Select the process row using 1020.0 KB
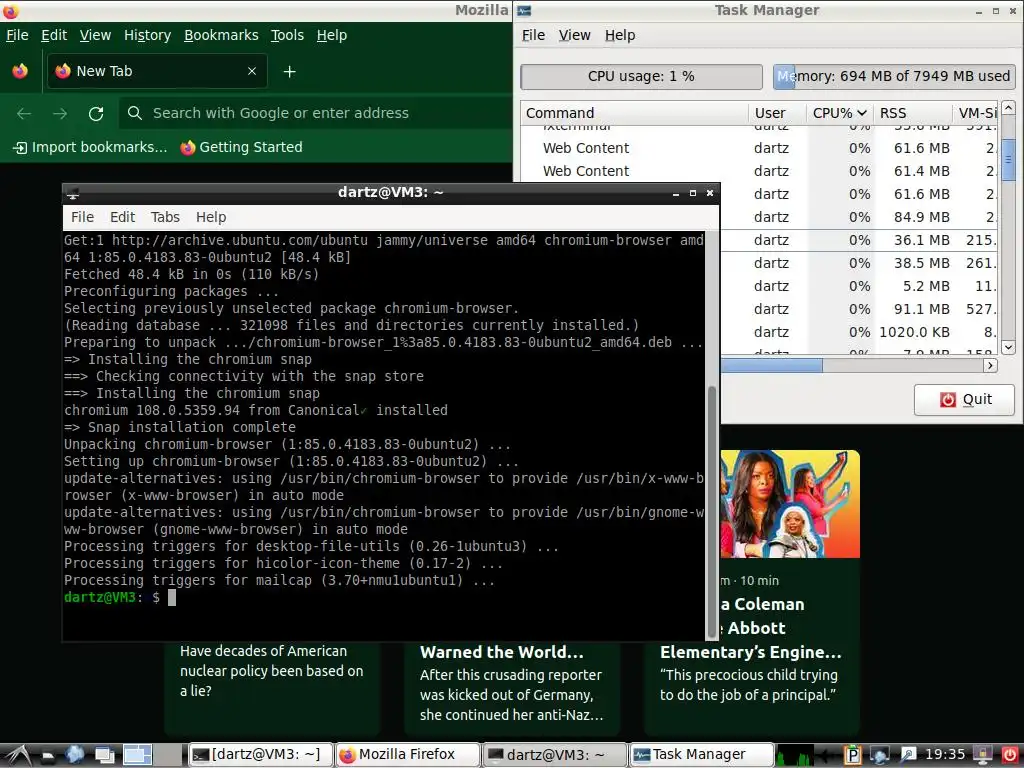 [859, 332]
